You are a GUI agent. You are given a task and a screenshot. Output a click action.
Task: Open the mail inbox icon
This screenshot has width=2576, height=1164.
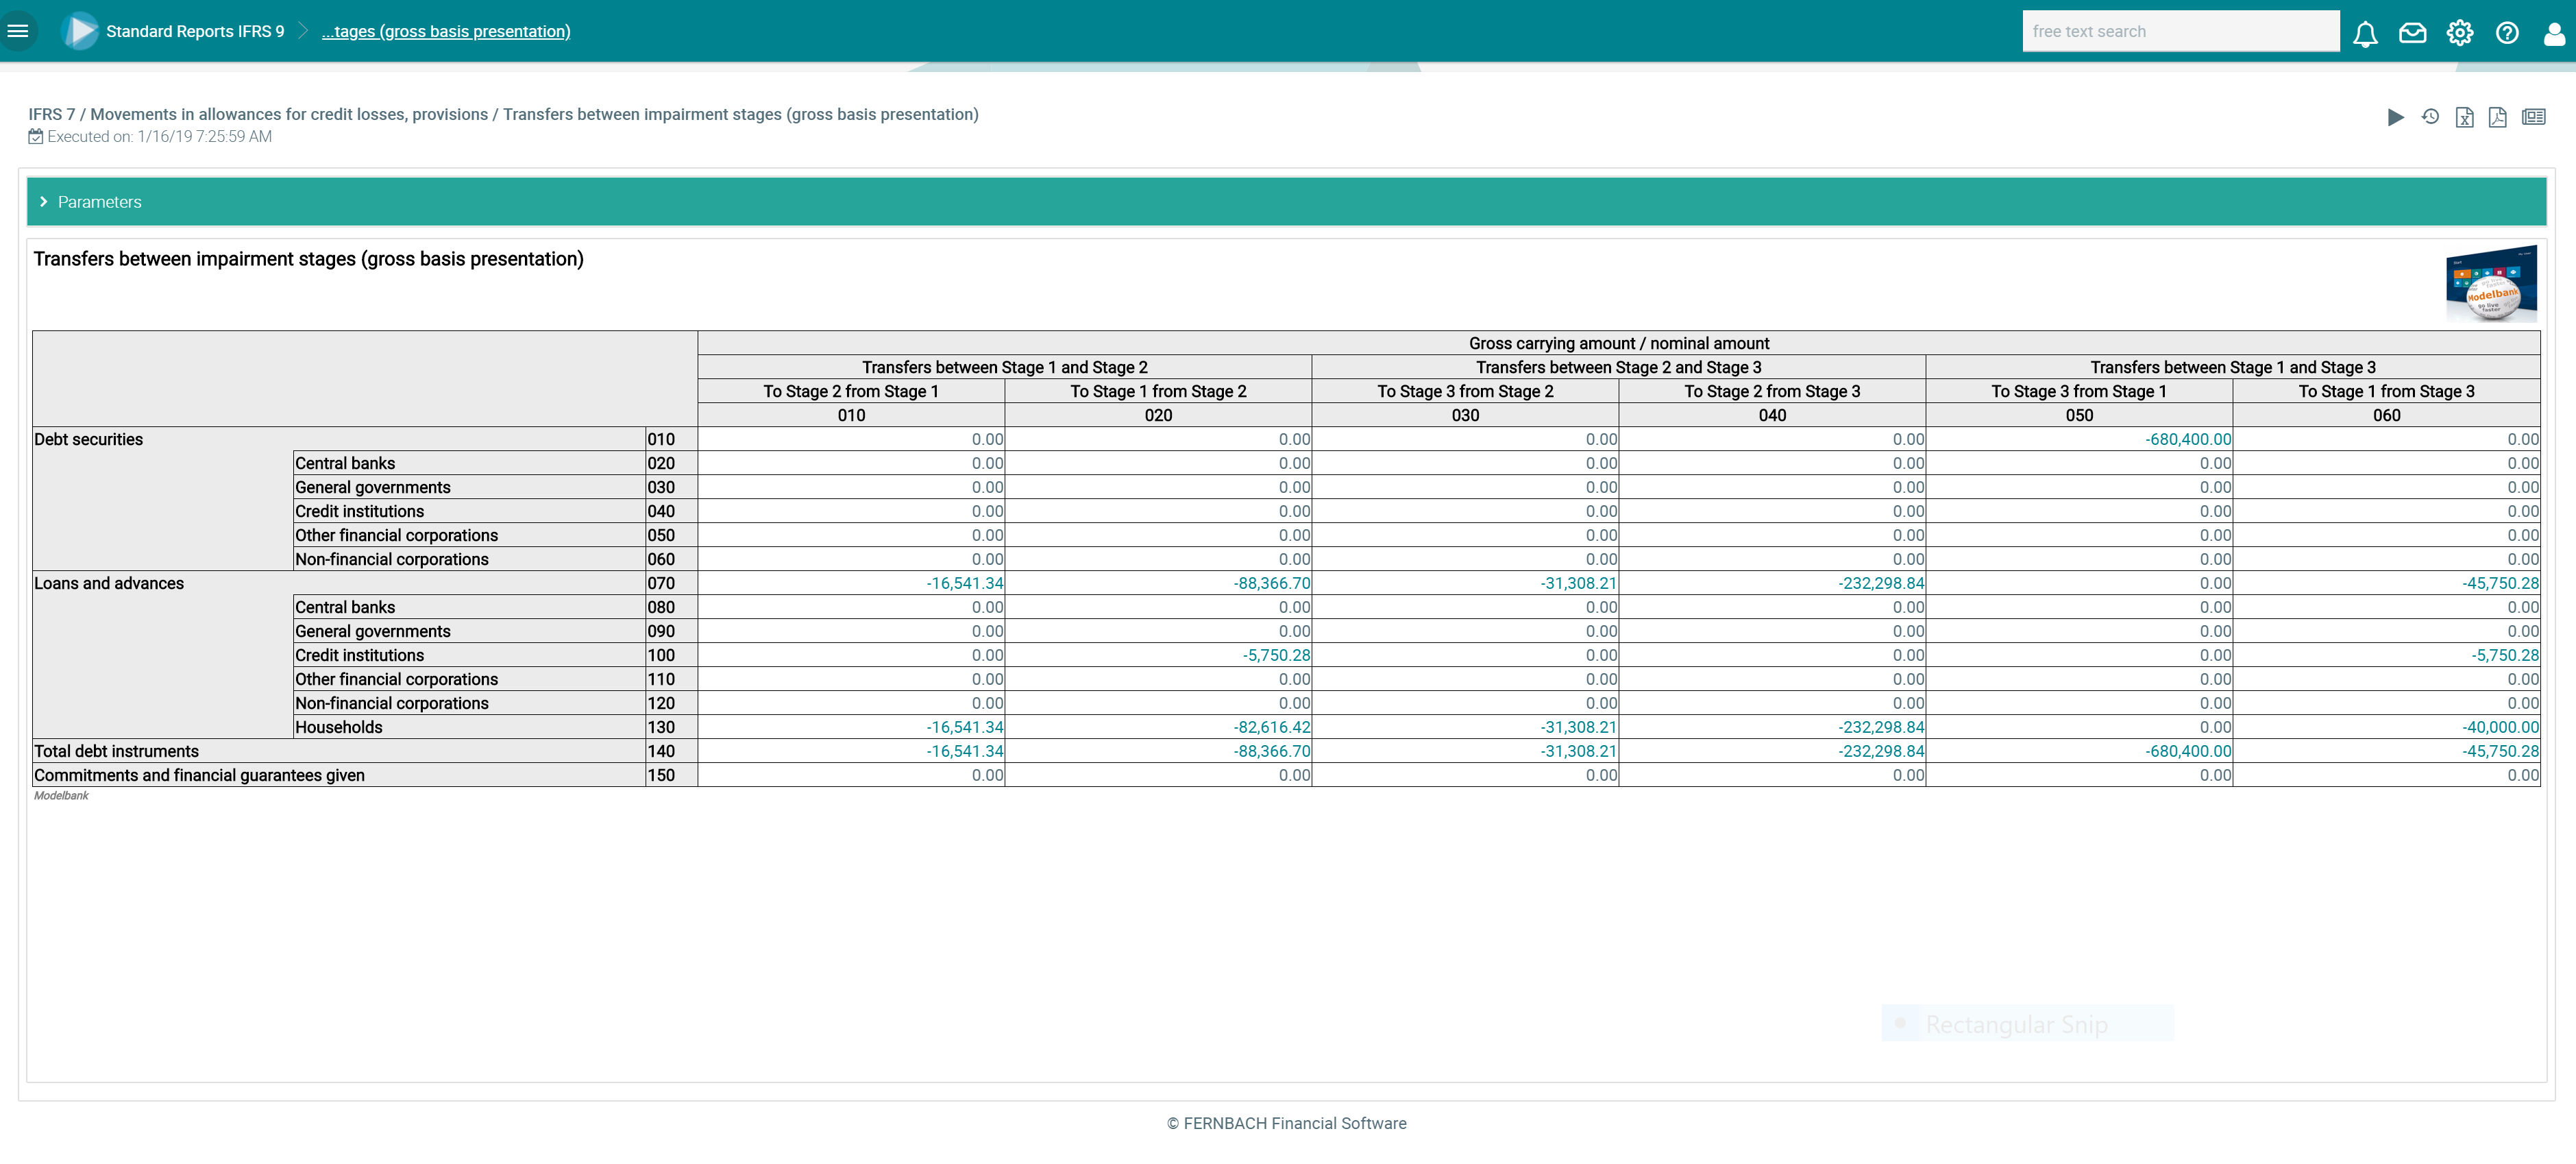pyautogui.click(x=2412, y=33)
